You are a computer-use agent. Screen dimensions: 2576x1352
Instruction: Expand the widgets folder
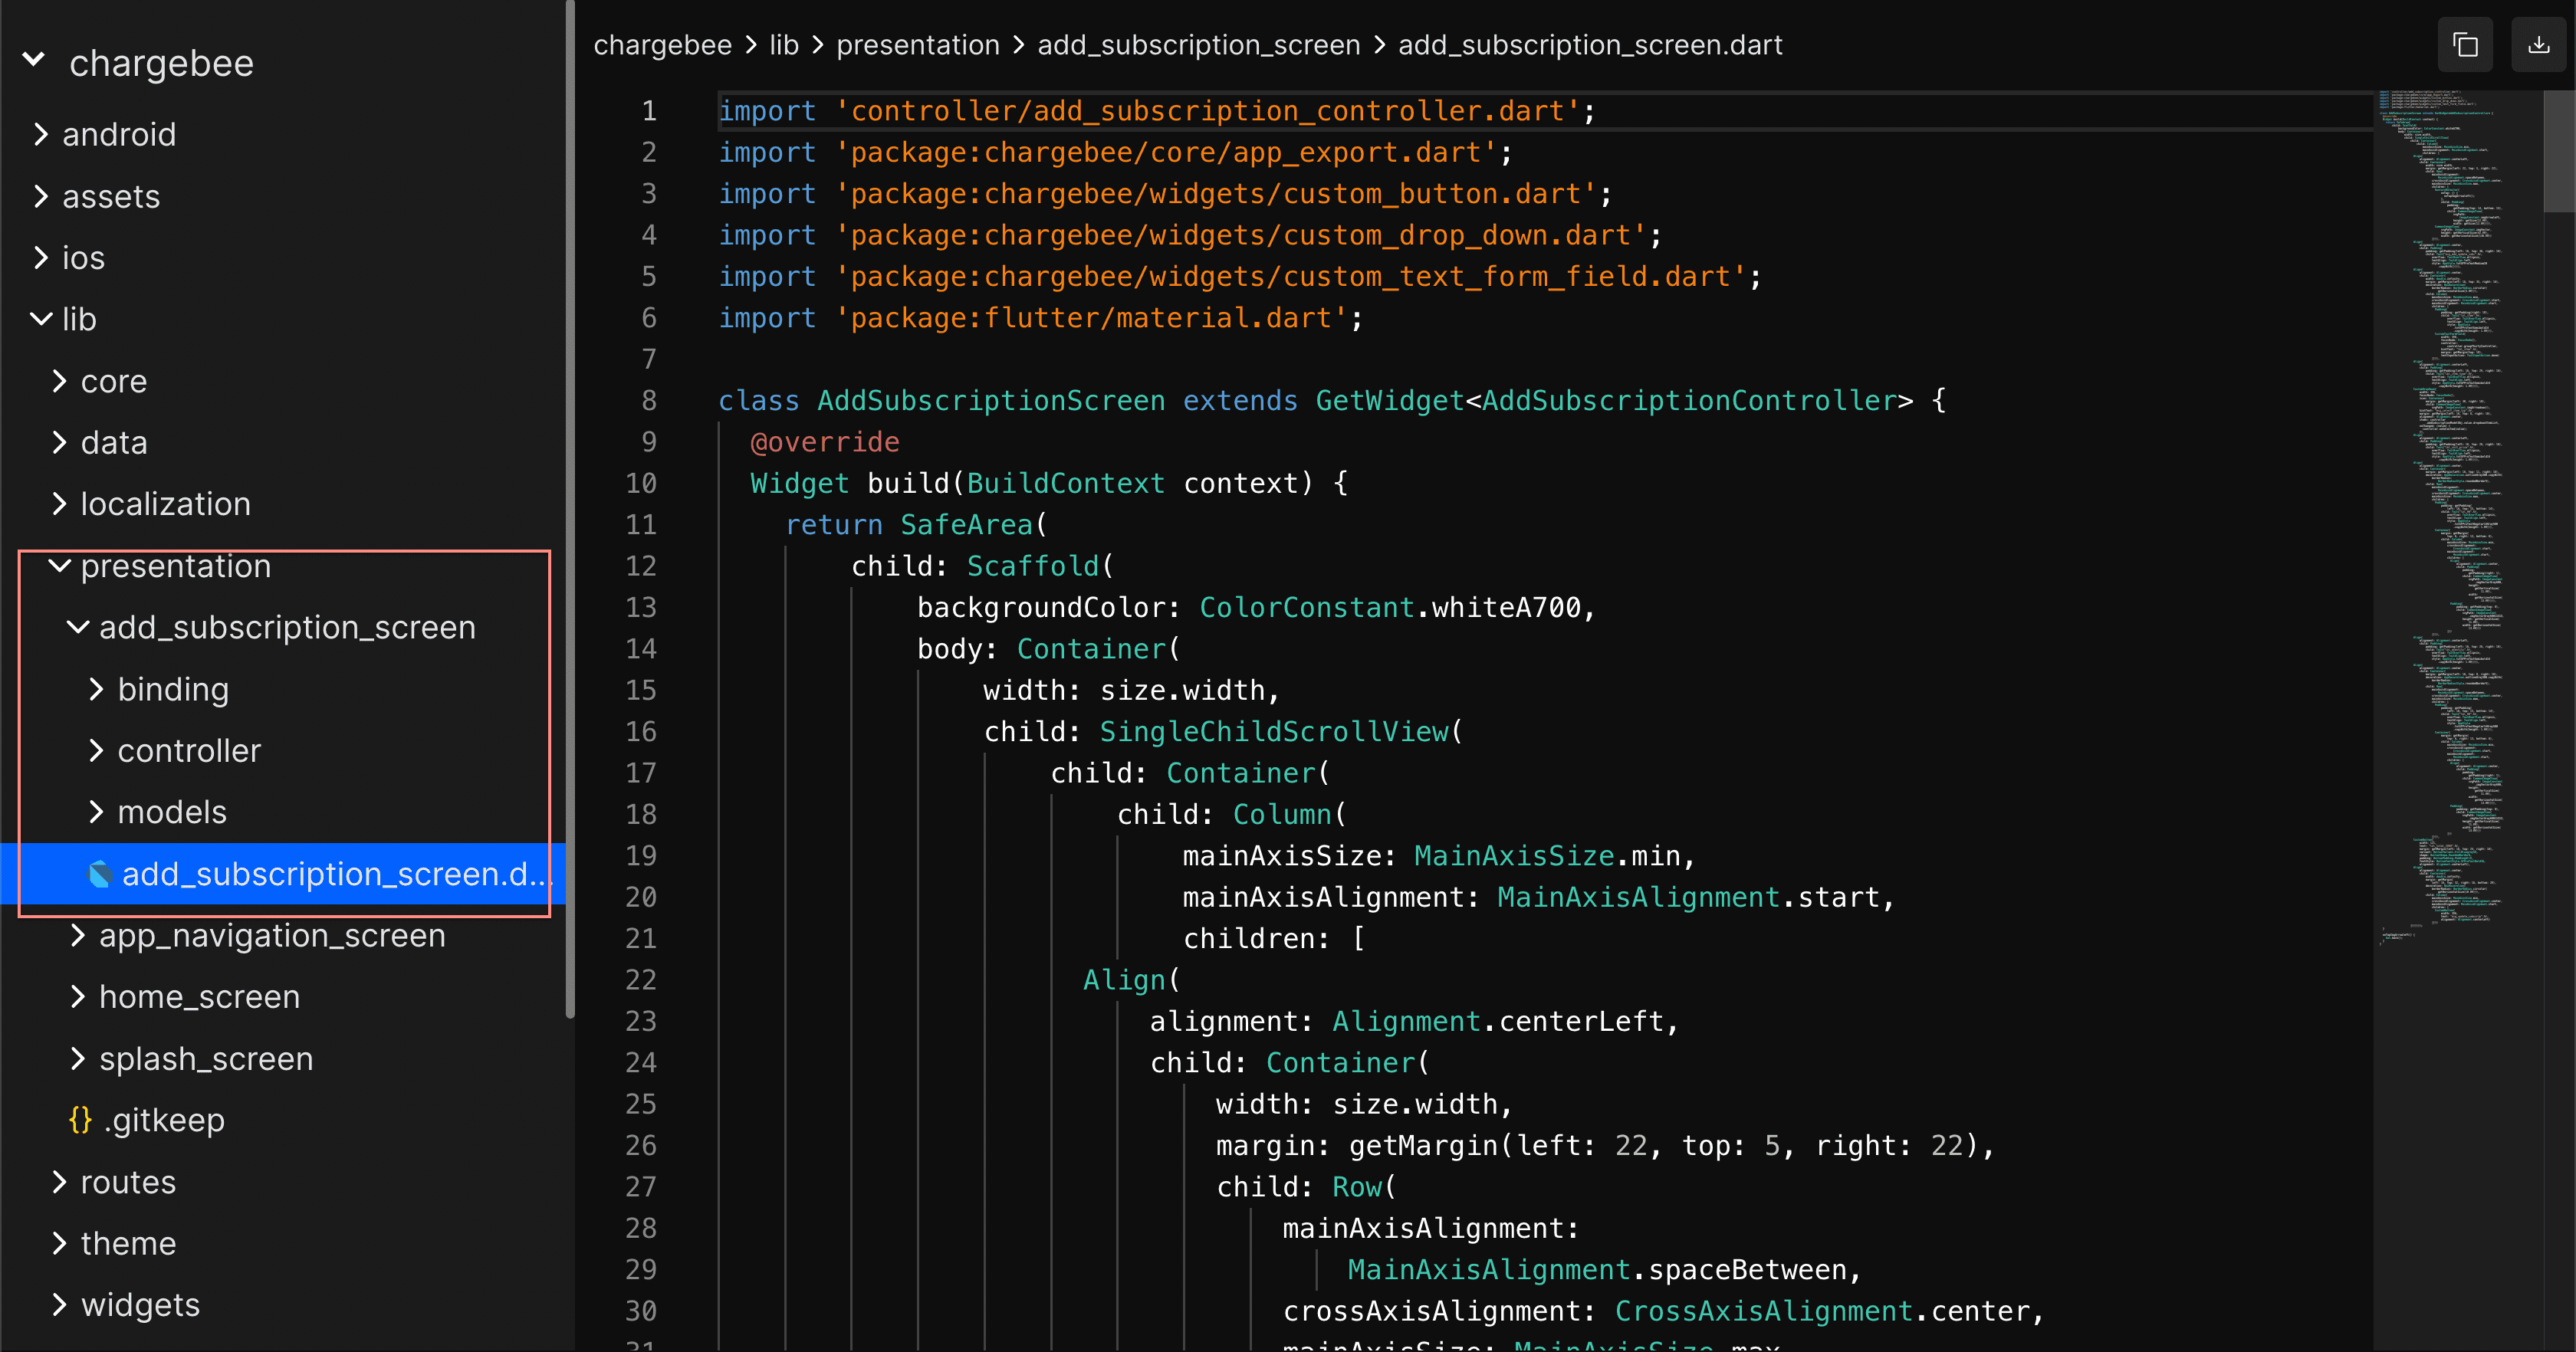point(59,1305)
